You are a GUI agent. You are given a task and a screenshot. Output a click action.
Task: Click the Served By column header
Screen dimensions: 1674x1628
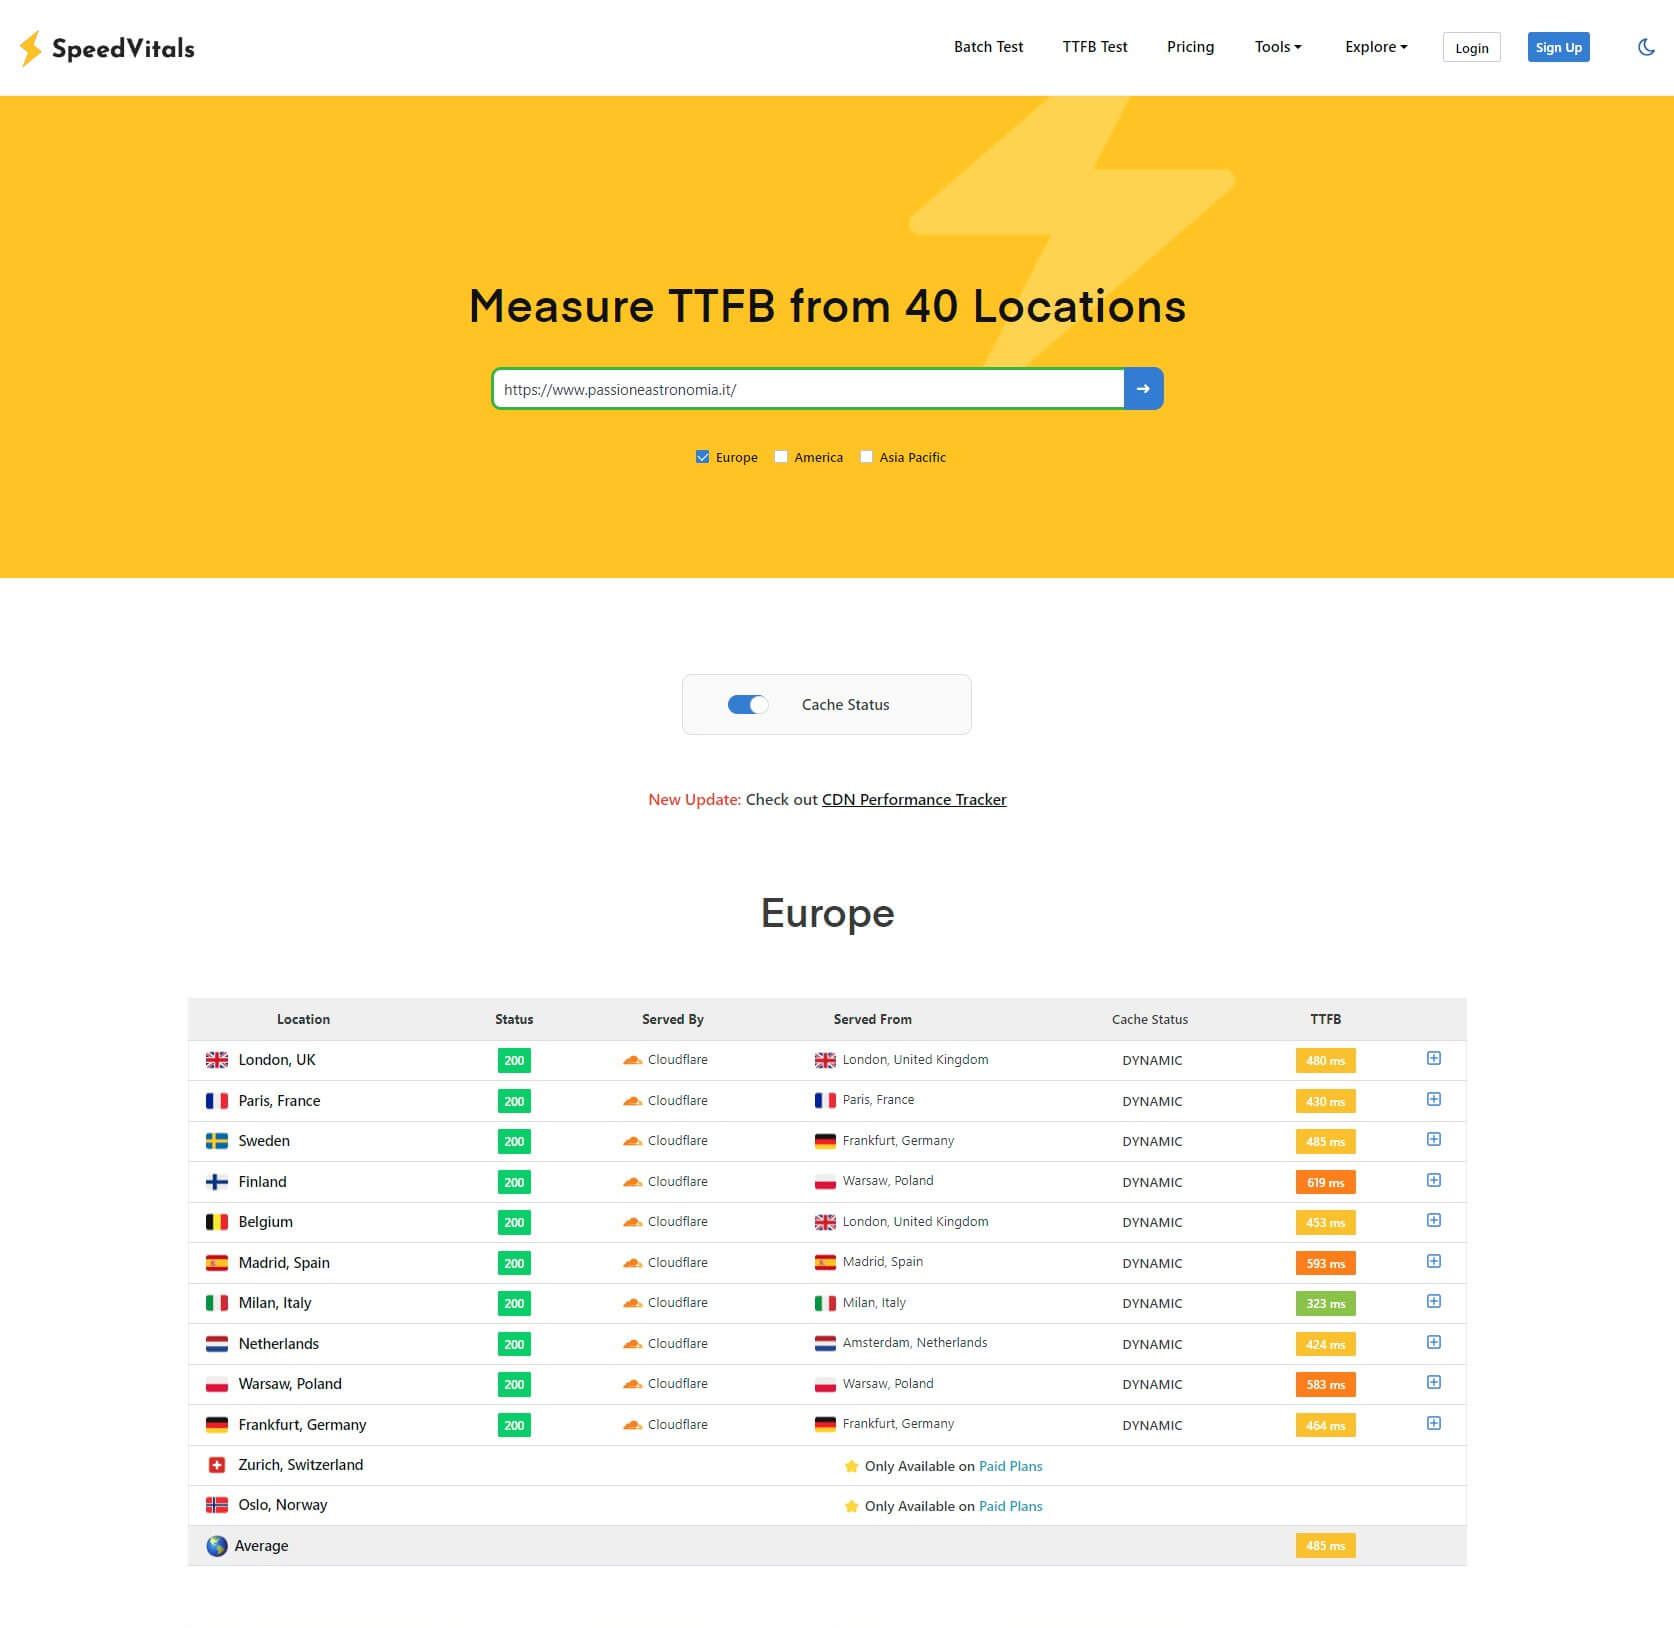[672, 1019]
